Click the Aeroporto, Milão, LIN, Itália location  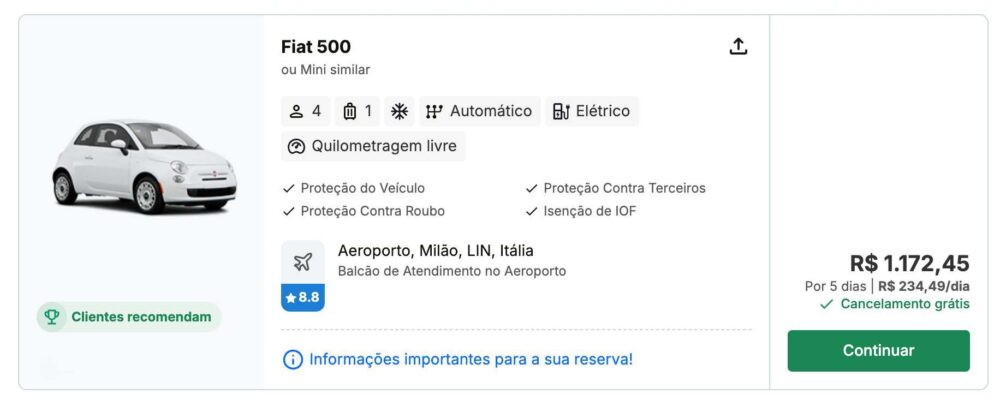(x=436, y=250)
